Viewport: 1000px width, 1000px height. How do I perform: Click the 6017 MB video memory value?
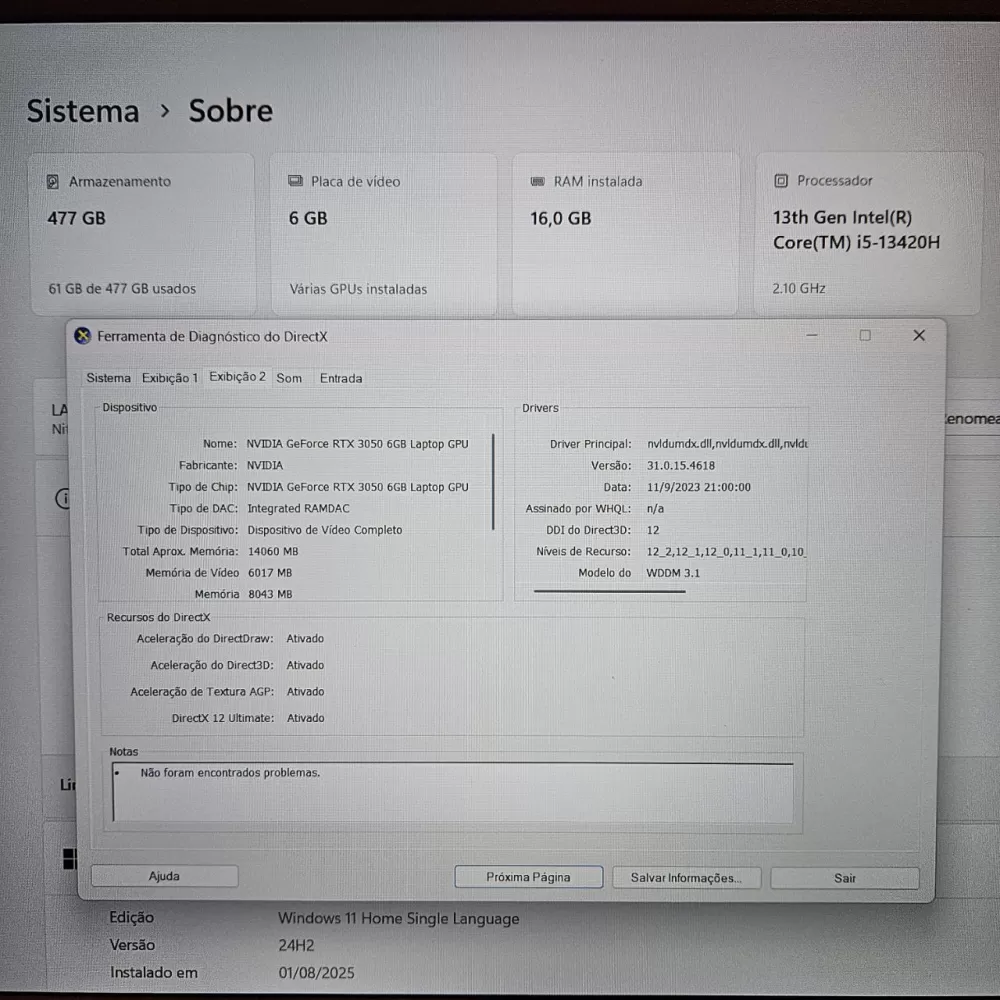pos(270,573)
